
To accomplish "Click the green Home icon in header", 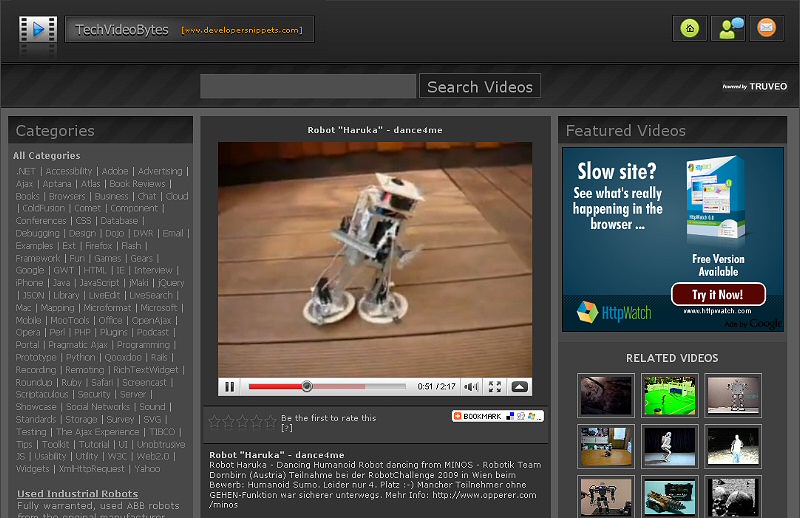I will pos(690,28).
